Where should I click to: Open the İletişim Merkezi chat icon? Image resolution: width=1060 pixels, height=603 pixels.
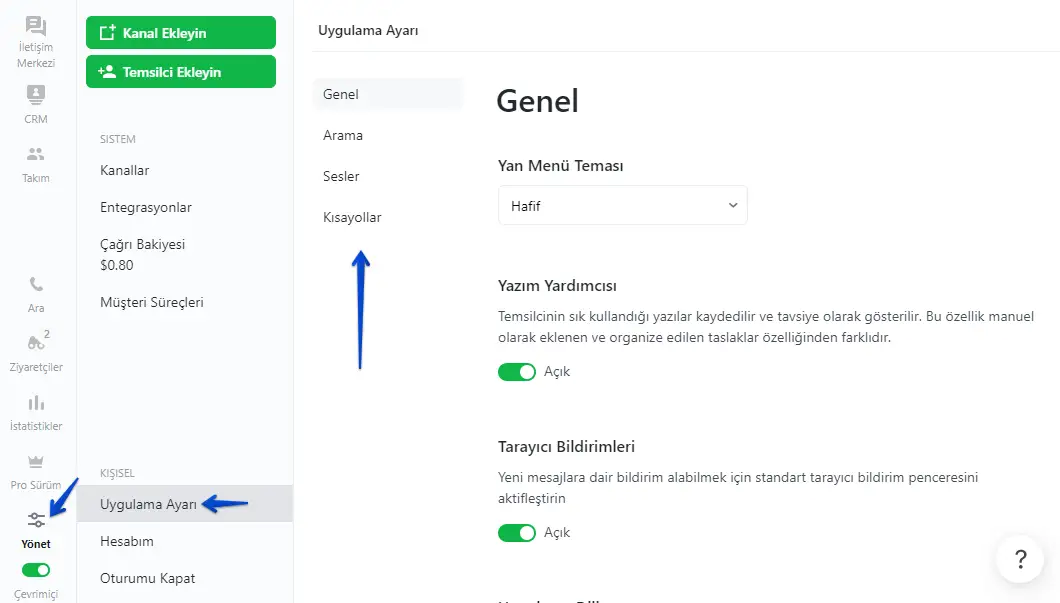click(x=36, y=26)
